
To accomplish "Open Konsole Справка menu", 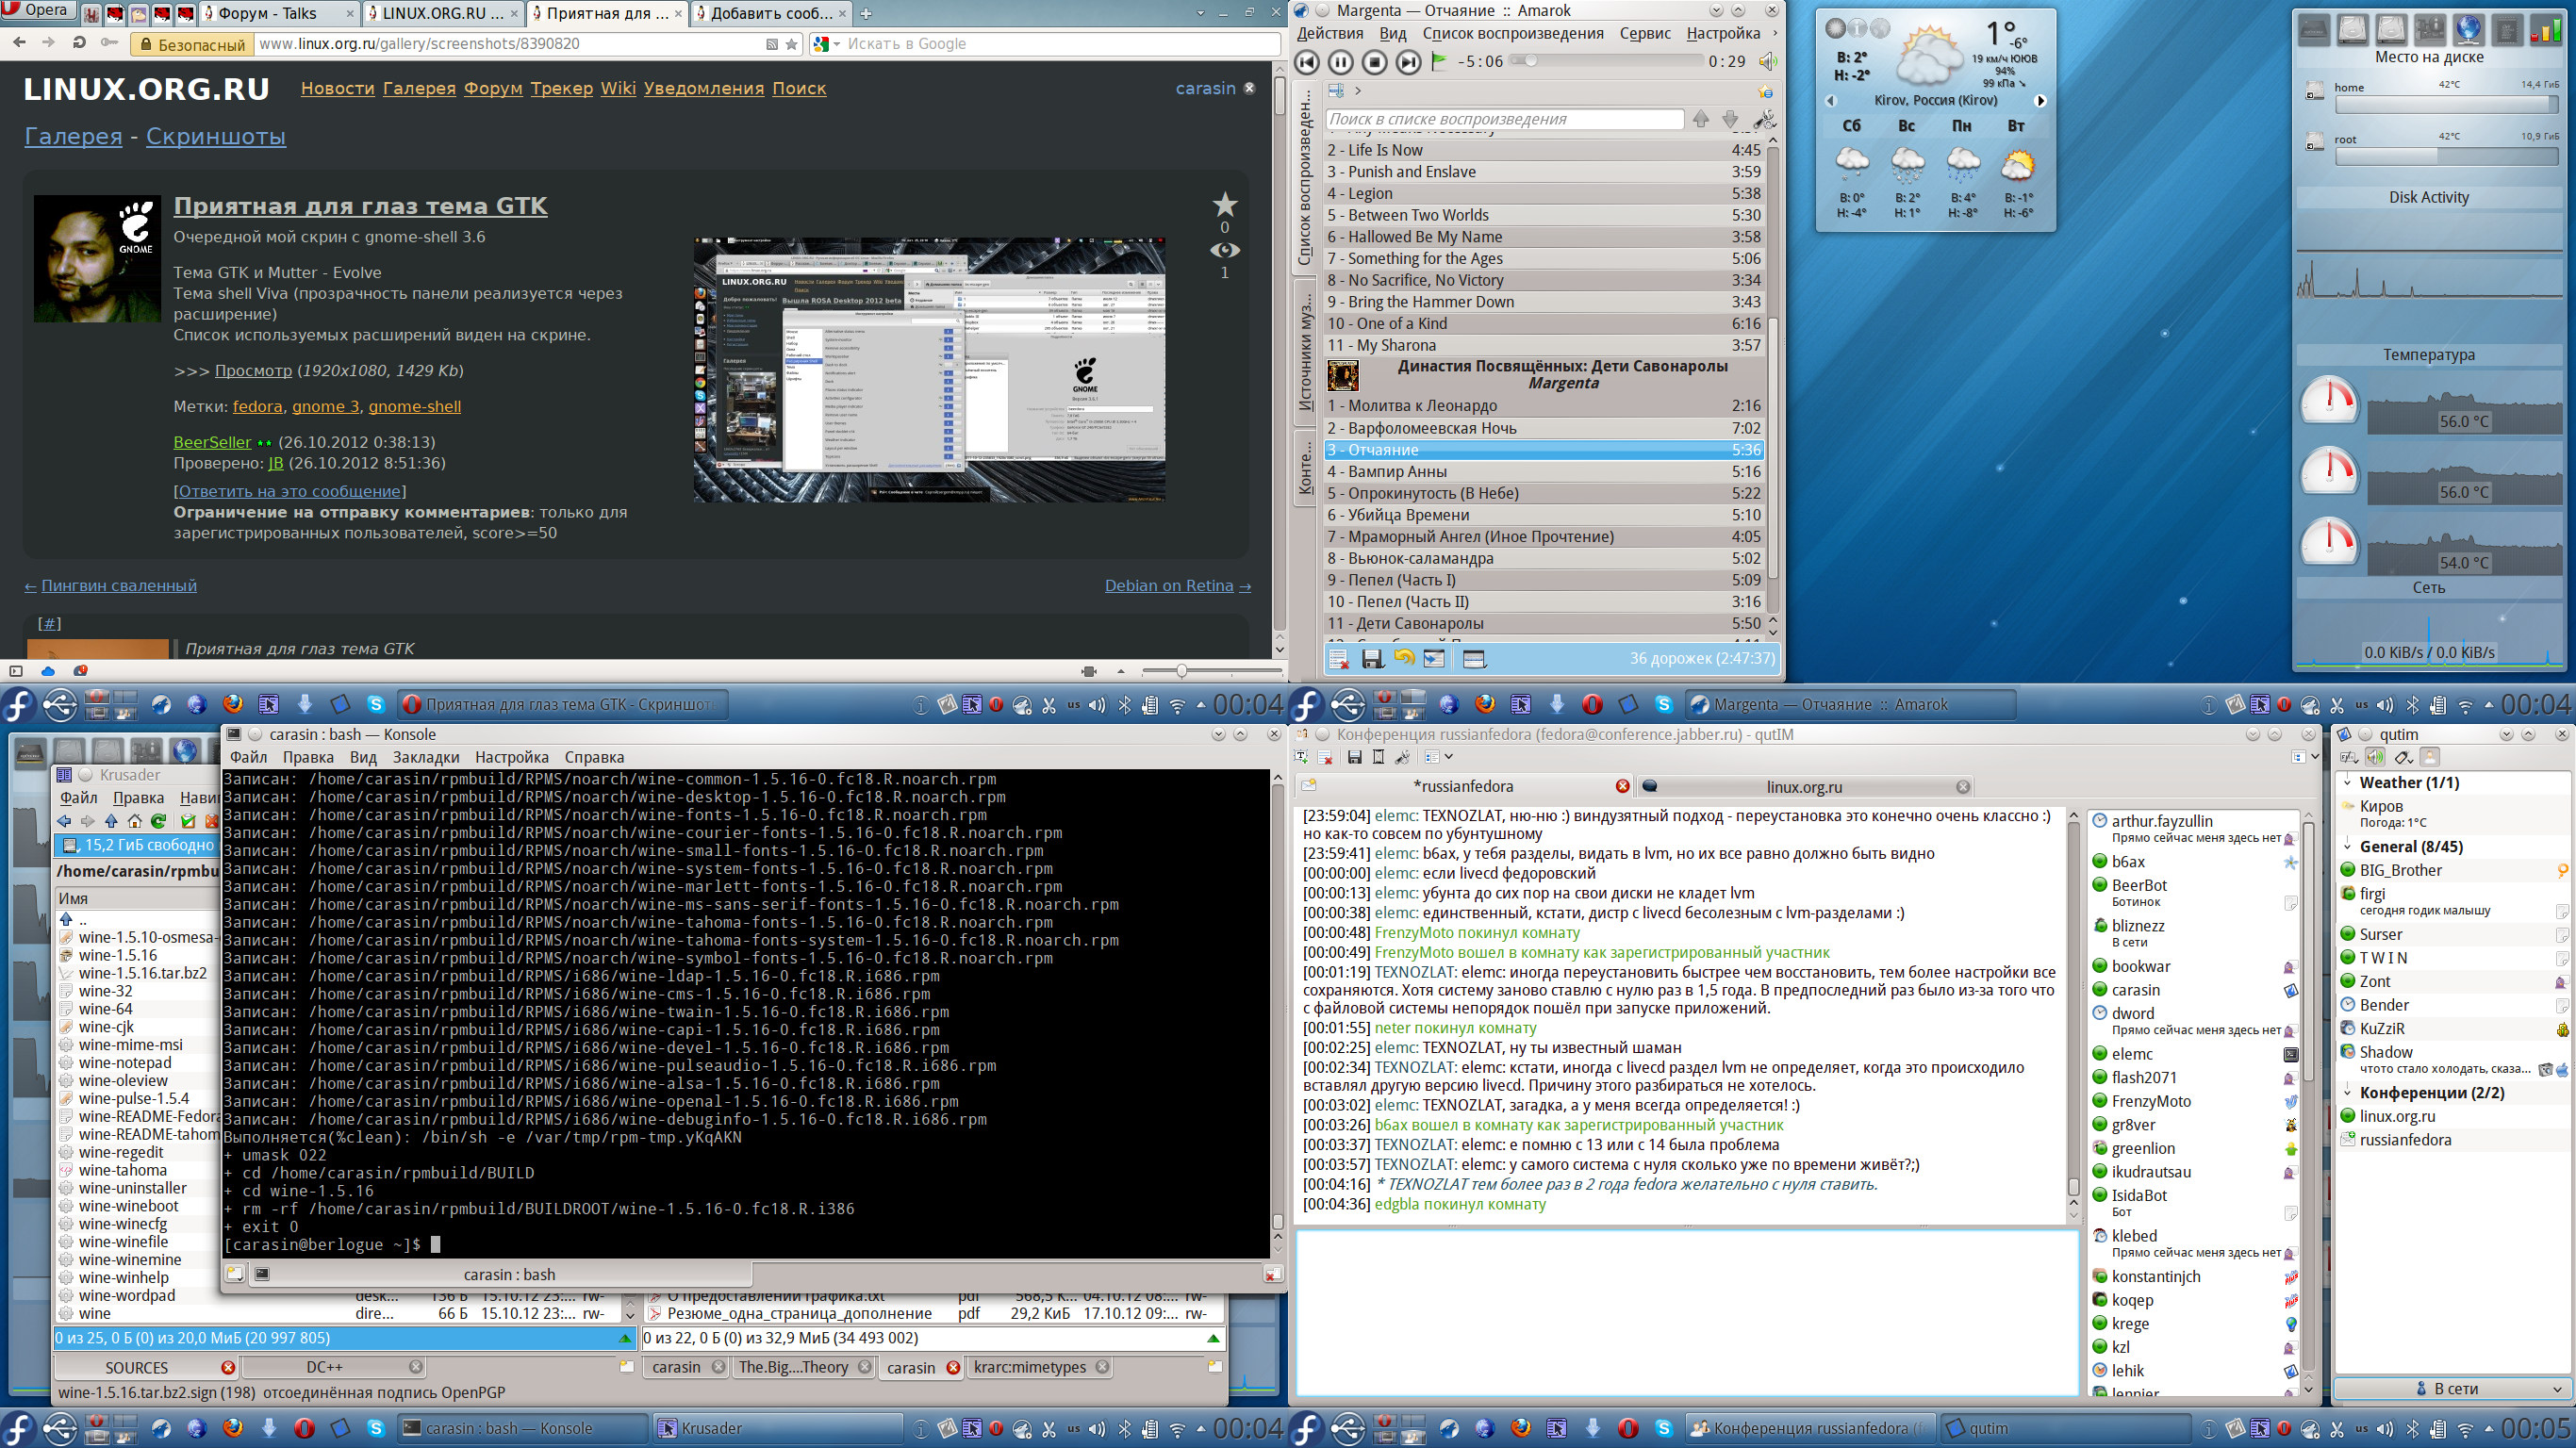I will [594, 757].
